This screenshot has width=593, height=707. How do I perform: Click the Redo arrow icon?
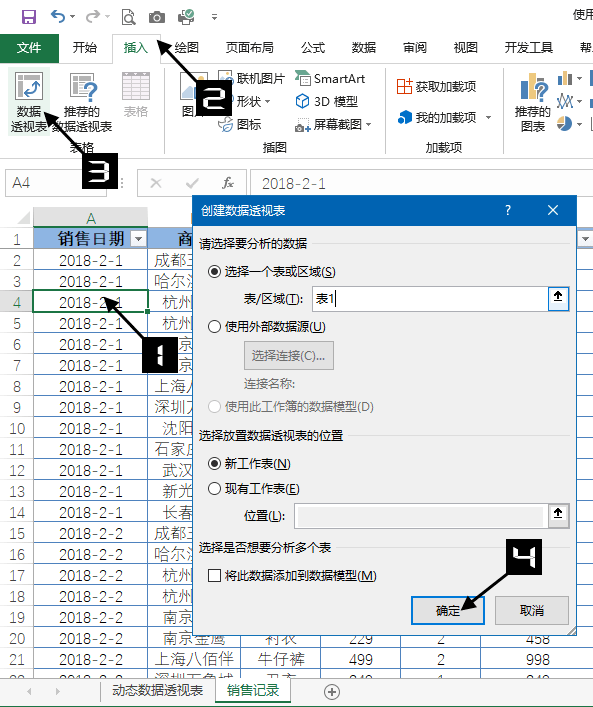point(92,17)
